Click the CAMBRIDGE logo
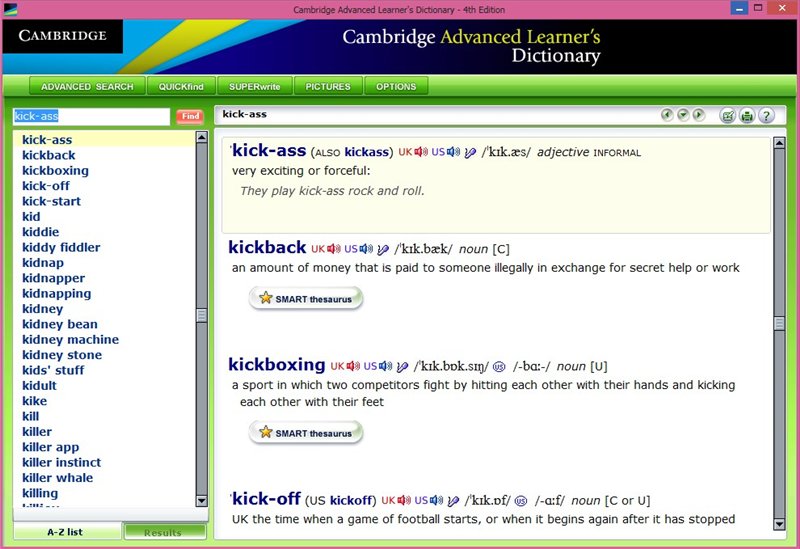 coord(63,36)
